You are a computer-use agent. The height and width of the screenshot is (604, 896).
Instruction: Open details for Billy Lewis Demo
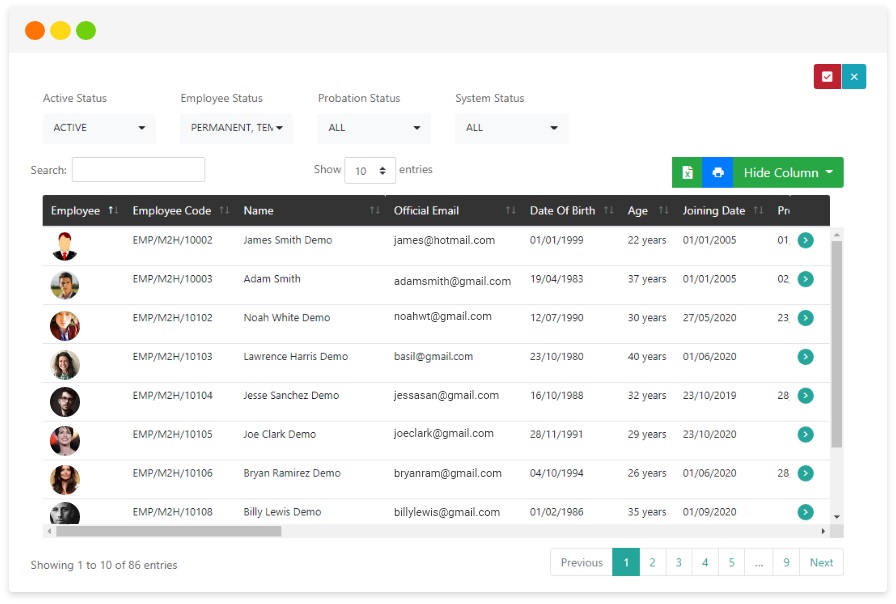806,511
